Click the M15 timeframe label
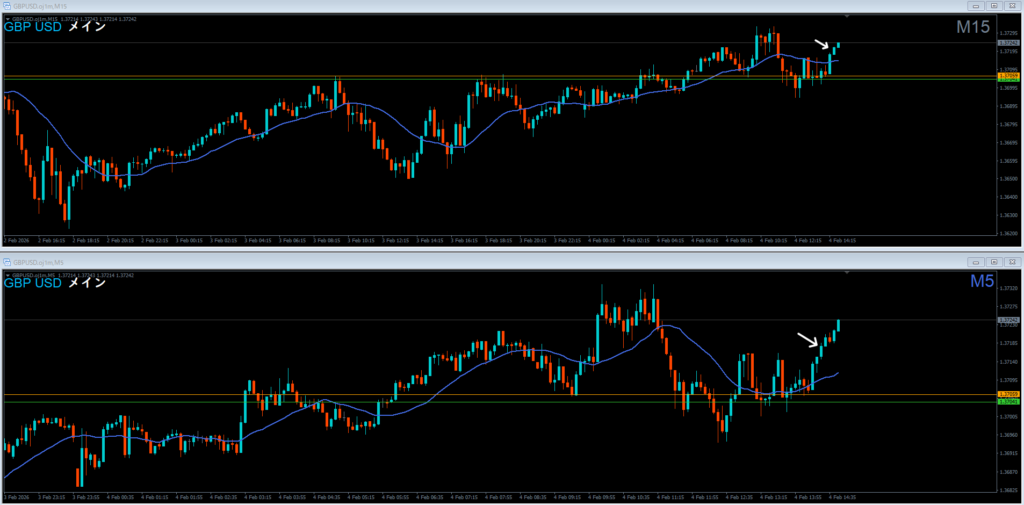The height and width of the screenshot is (505, 1024). click(972, 28)
